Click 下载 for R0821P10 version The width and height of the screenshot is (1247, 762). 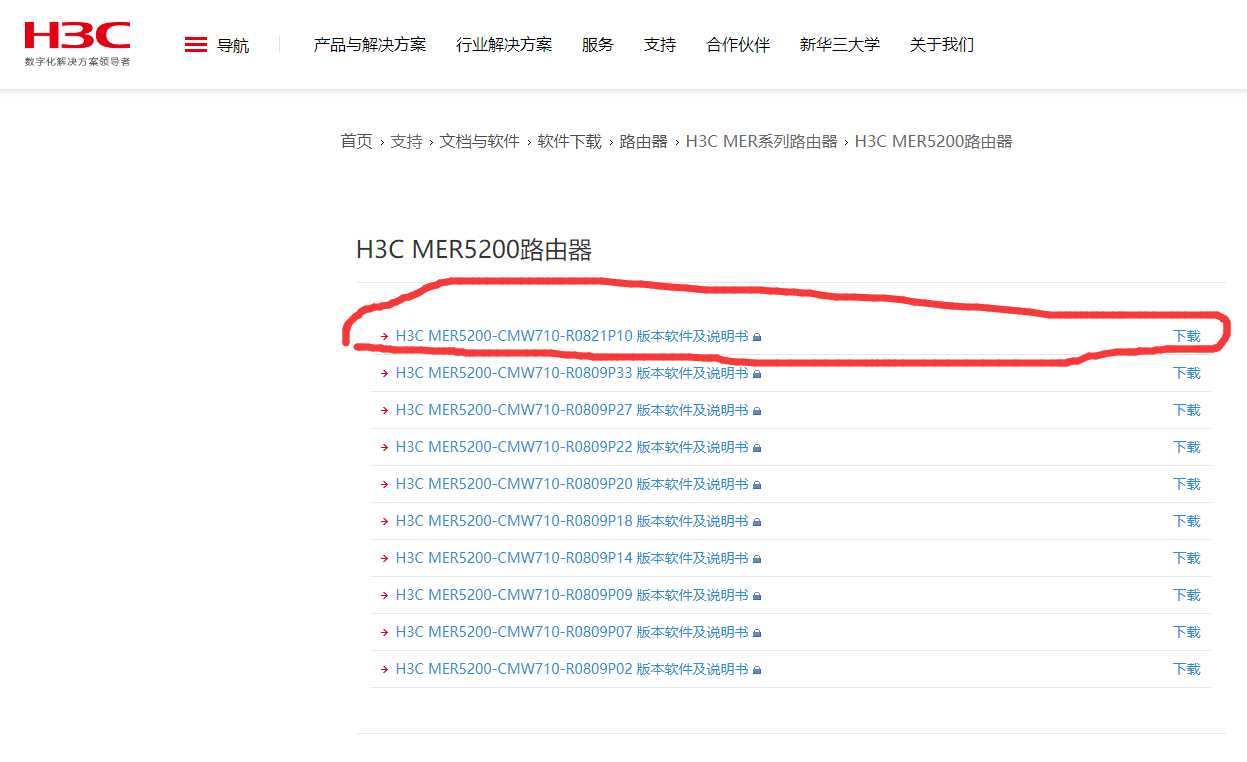(x=1187, y=336)
